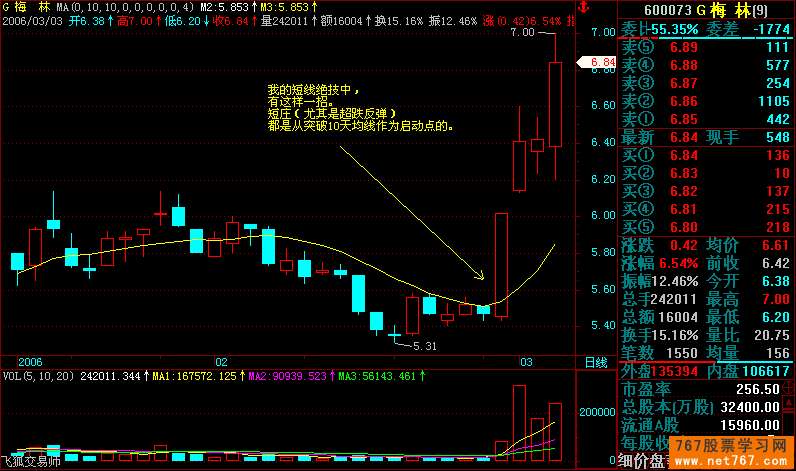Select the 细价盘 tab at bottom

(642, 462)
